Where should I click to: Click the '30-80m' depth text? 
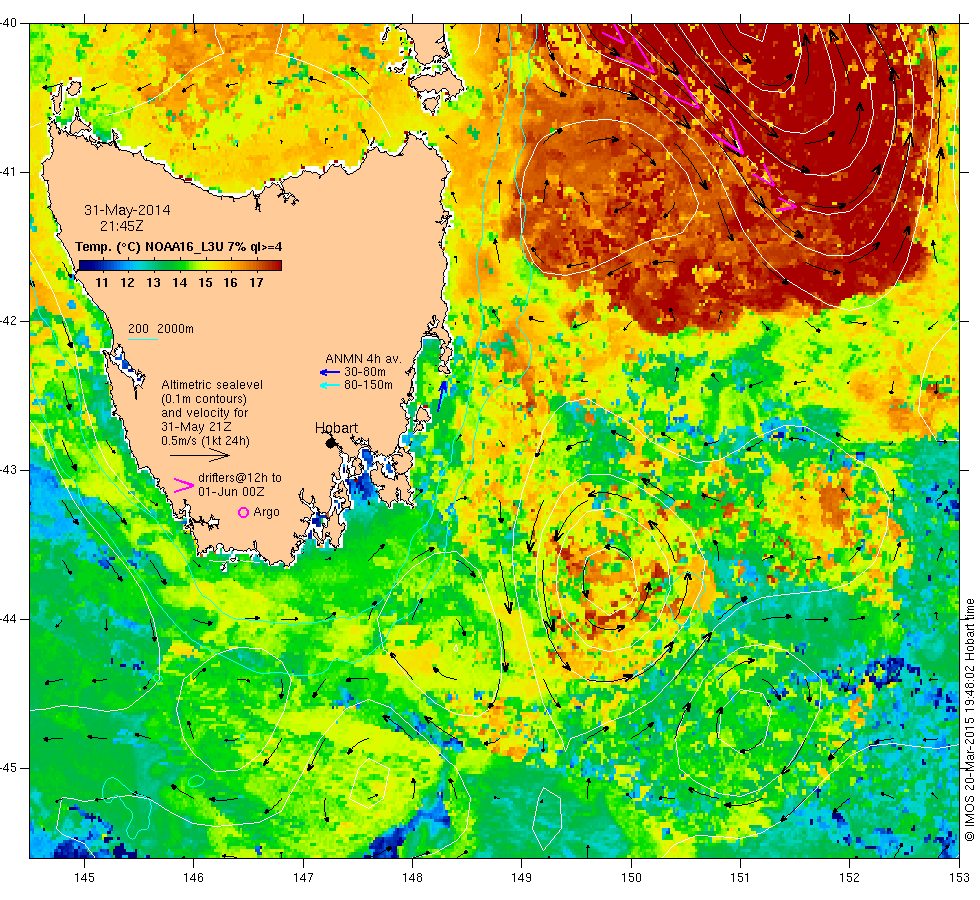point(365,372)
